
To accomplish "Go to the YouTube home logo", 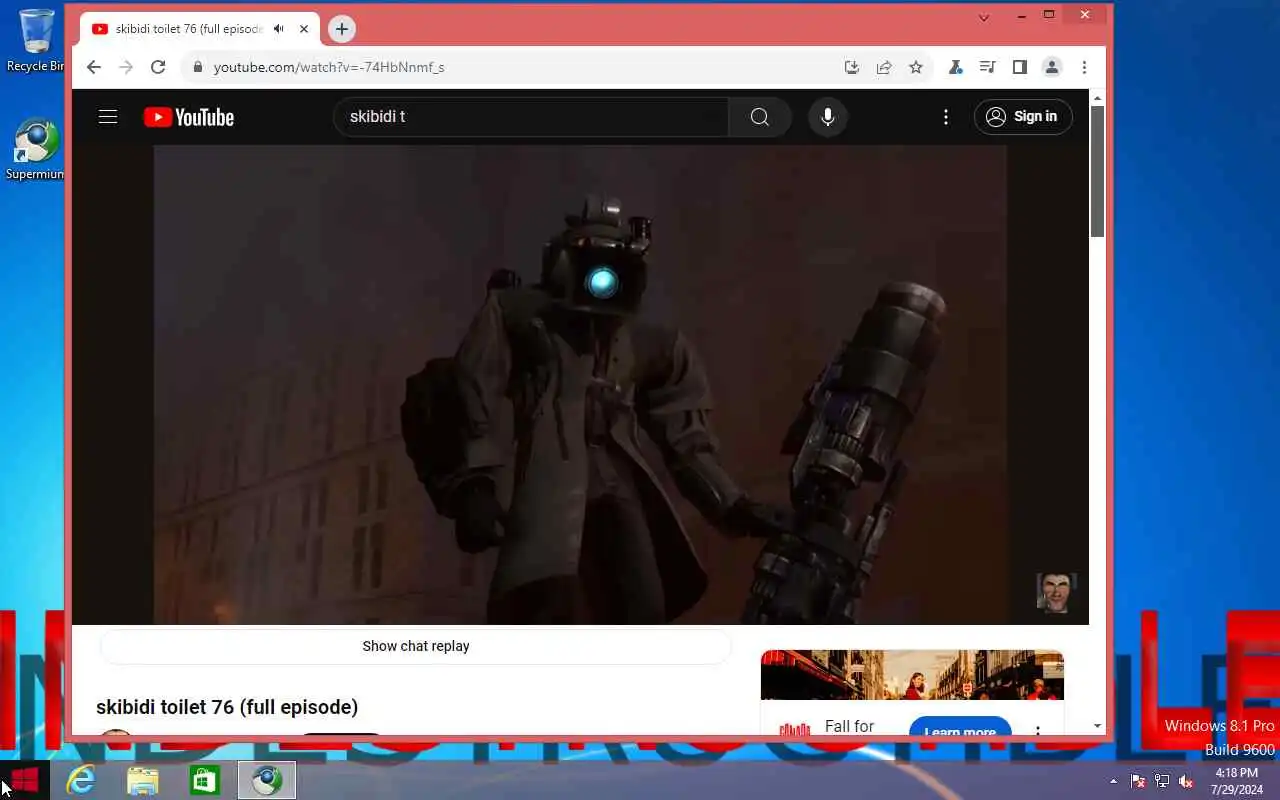I will click(188, 117).
